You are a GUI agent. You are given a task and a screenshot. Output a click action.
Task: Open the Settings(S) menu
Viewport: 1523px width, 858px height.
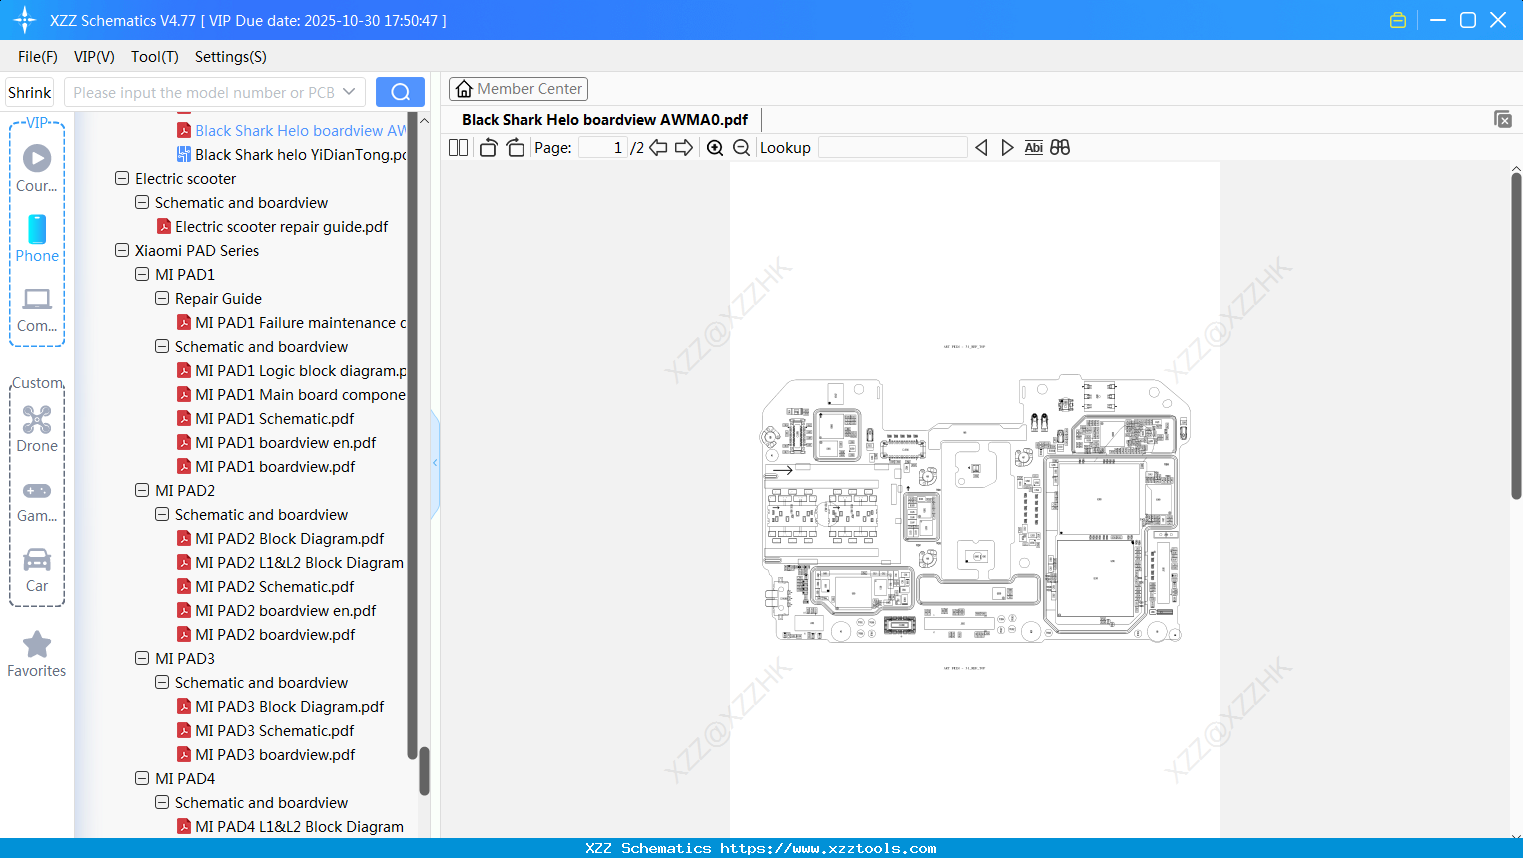point(231,57)
